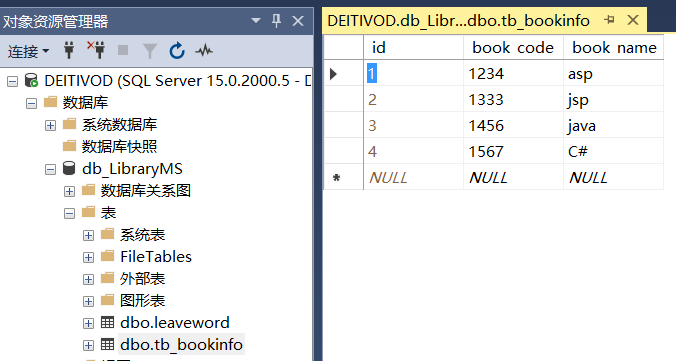Click the dbo.leaveword table icon

pyautogui.click(x=107, y=322)
